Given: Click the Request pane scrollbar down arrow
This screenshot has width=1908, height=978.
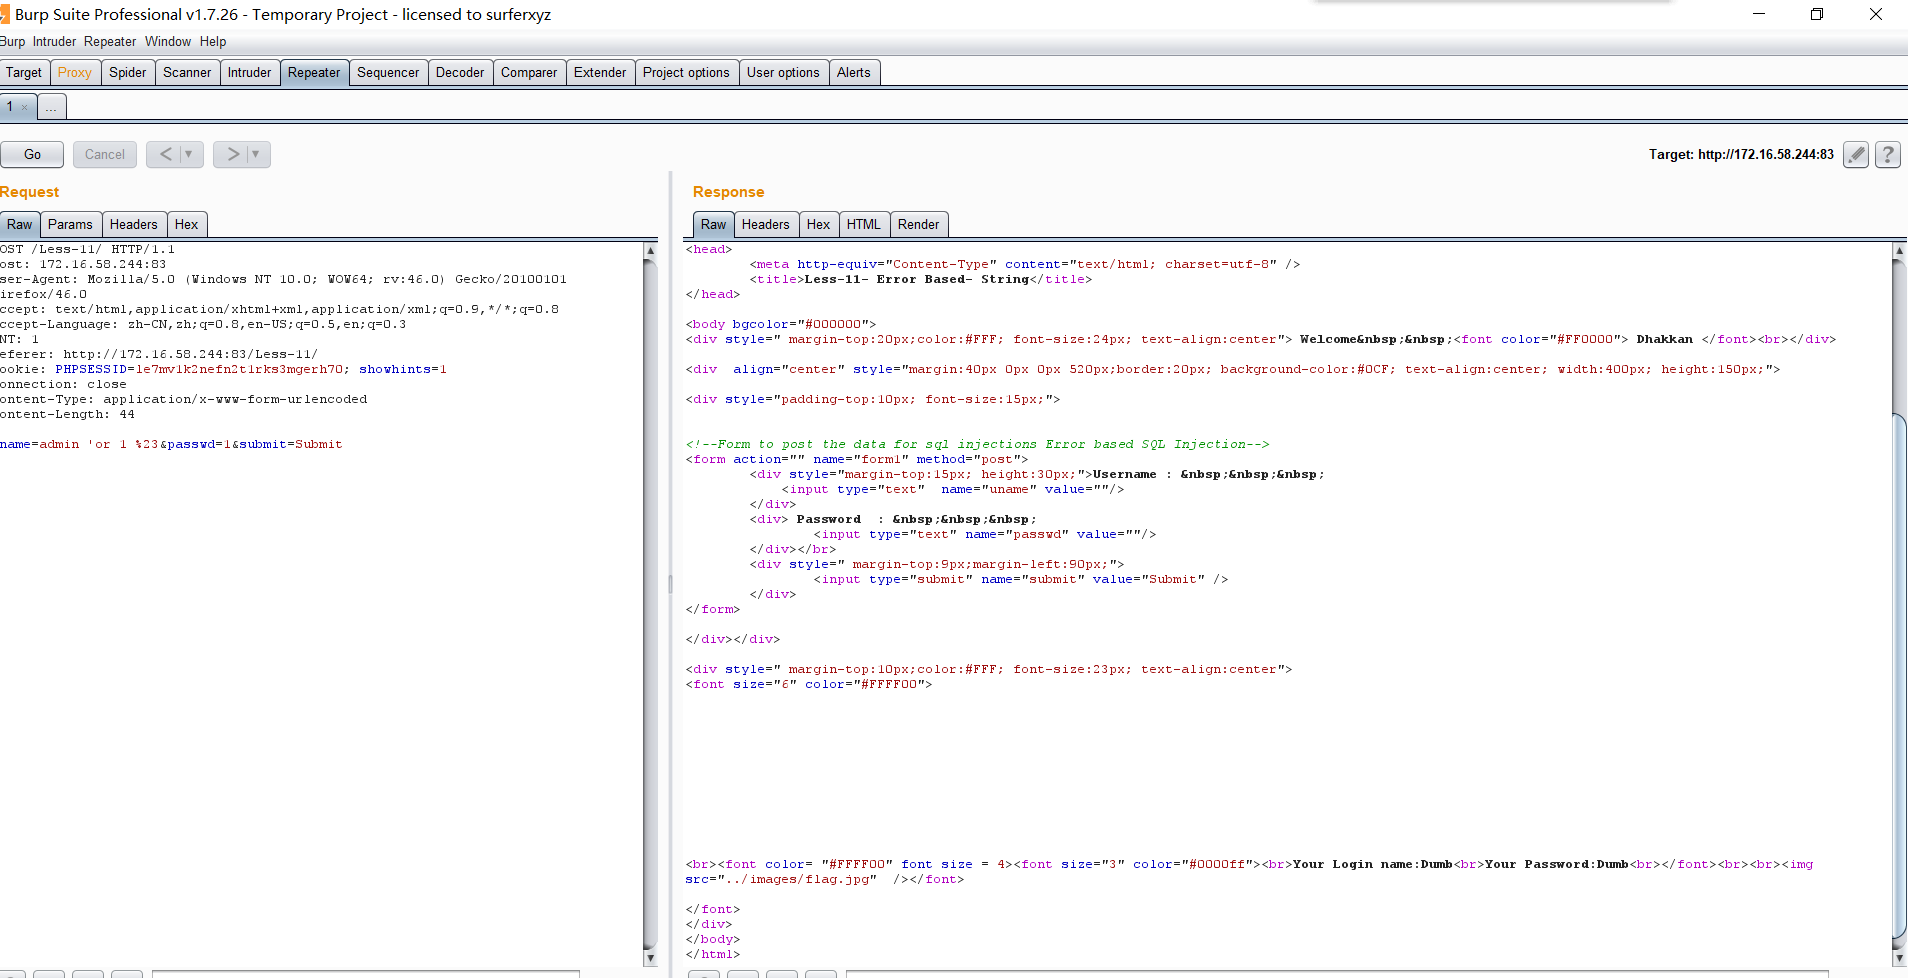Looking at the screenshot, I should tap(650, 957).
